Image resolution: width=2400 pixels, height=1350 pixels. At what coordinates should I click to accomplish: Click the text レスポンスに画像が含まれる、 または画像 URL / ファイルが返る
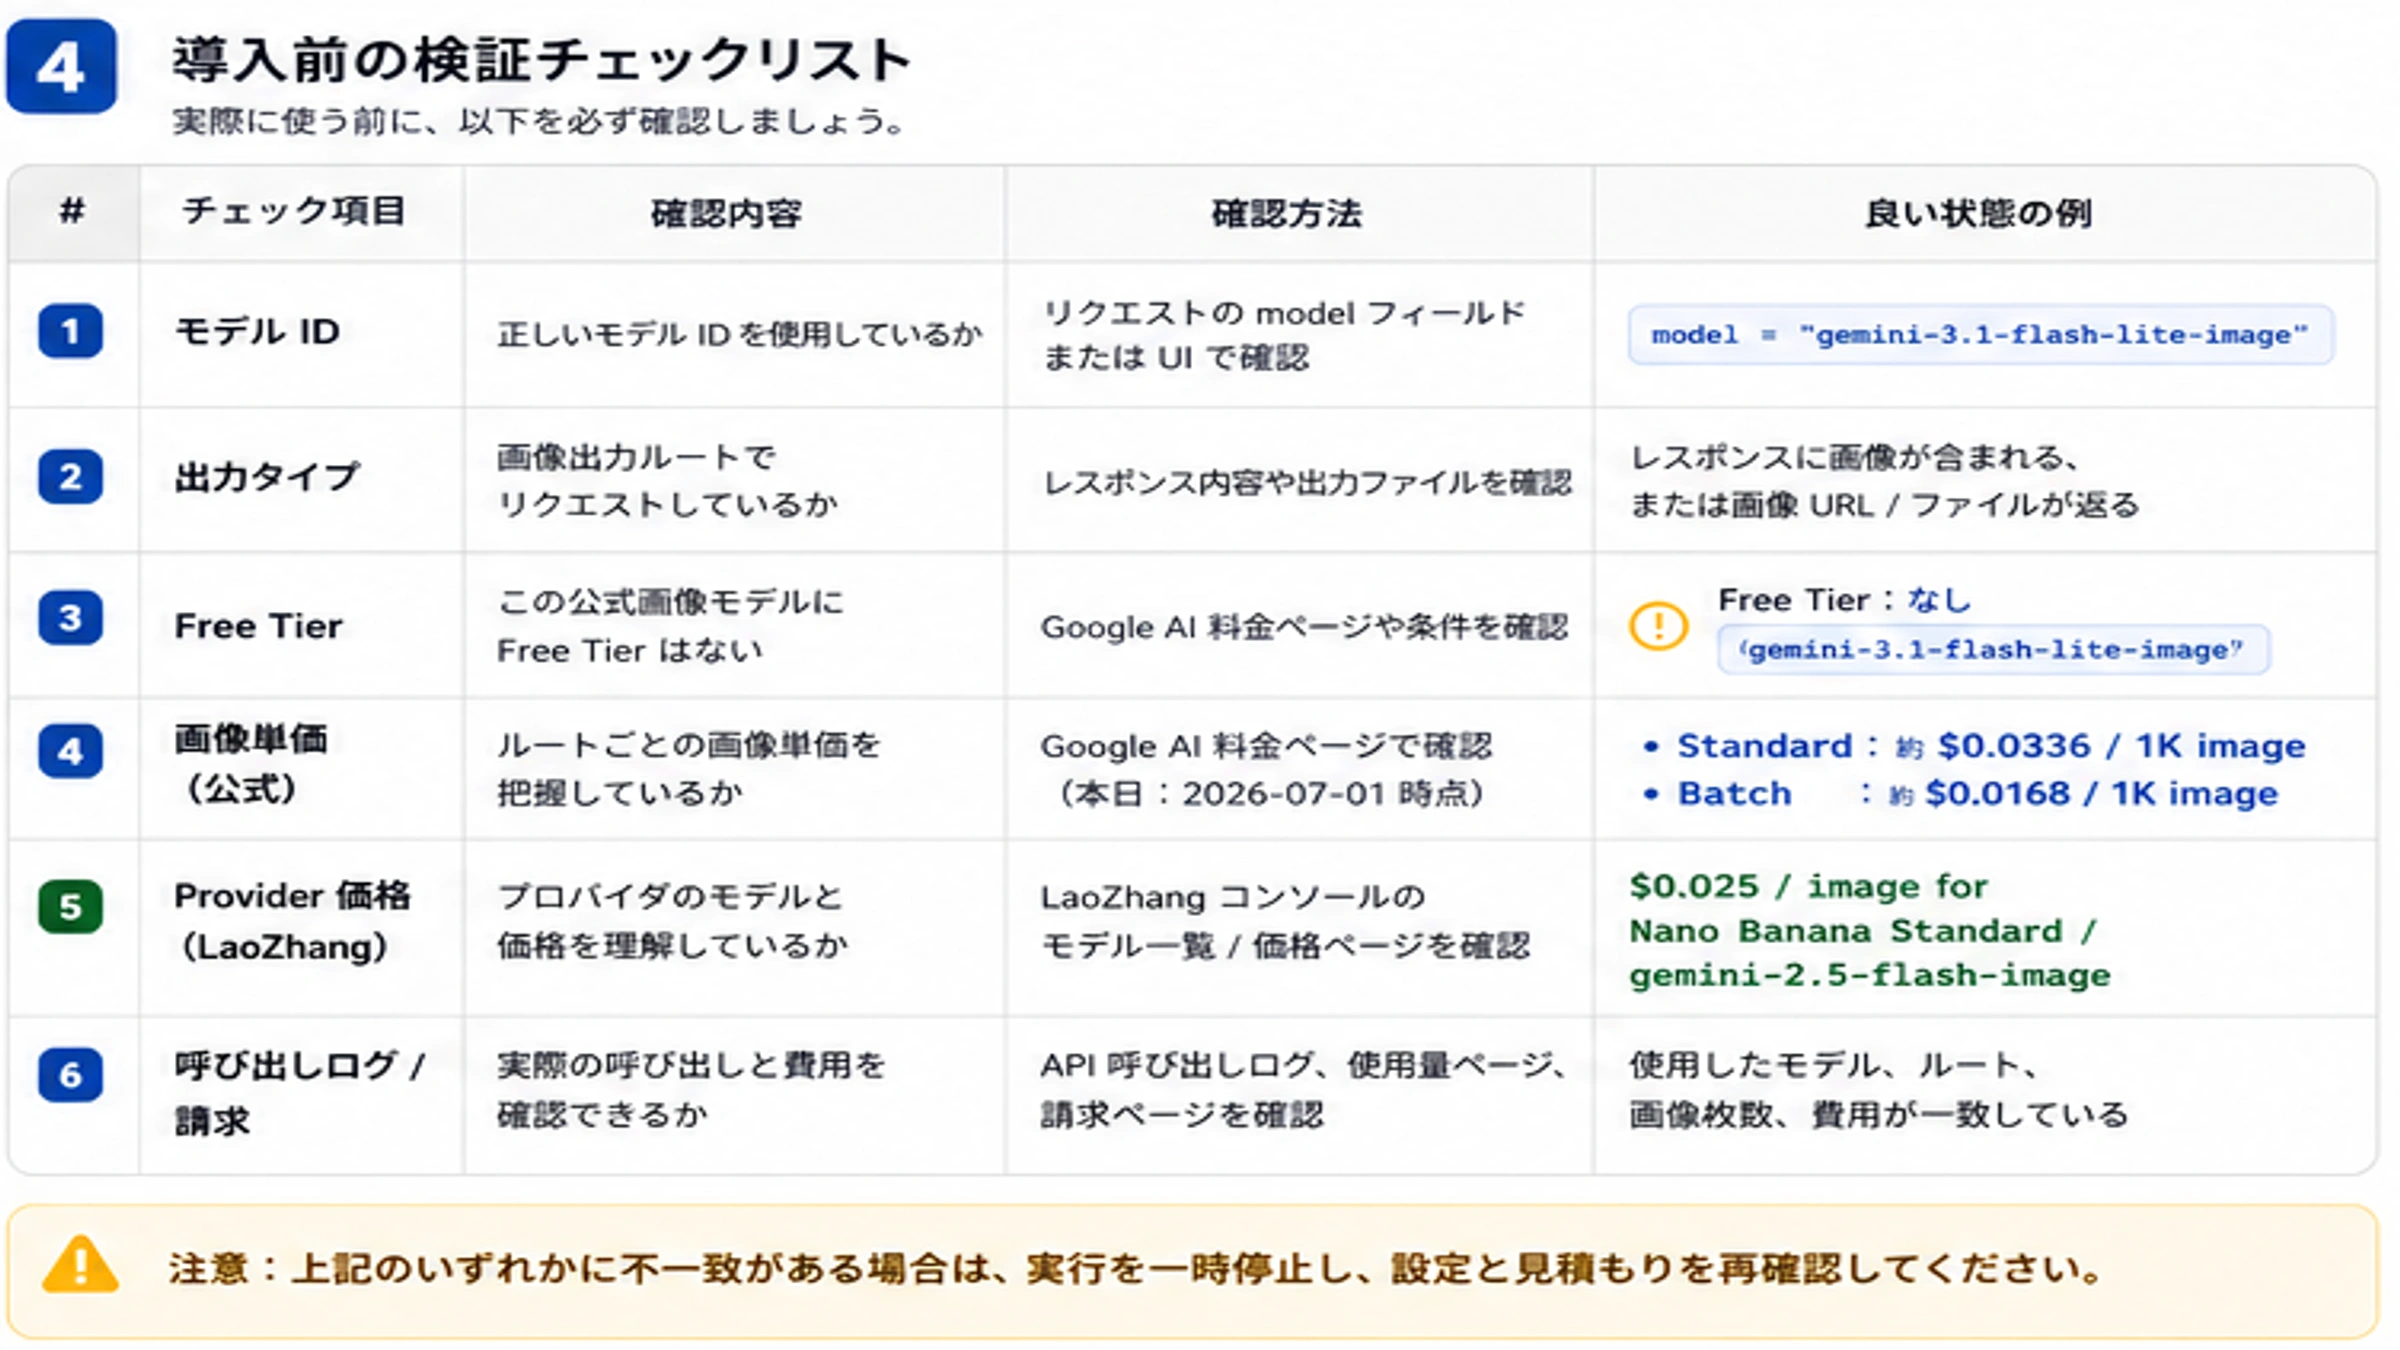(x=1884, y=481)
